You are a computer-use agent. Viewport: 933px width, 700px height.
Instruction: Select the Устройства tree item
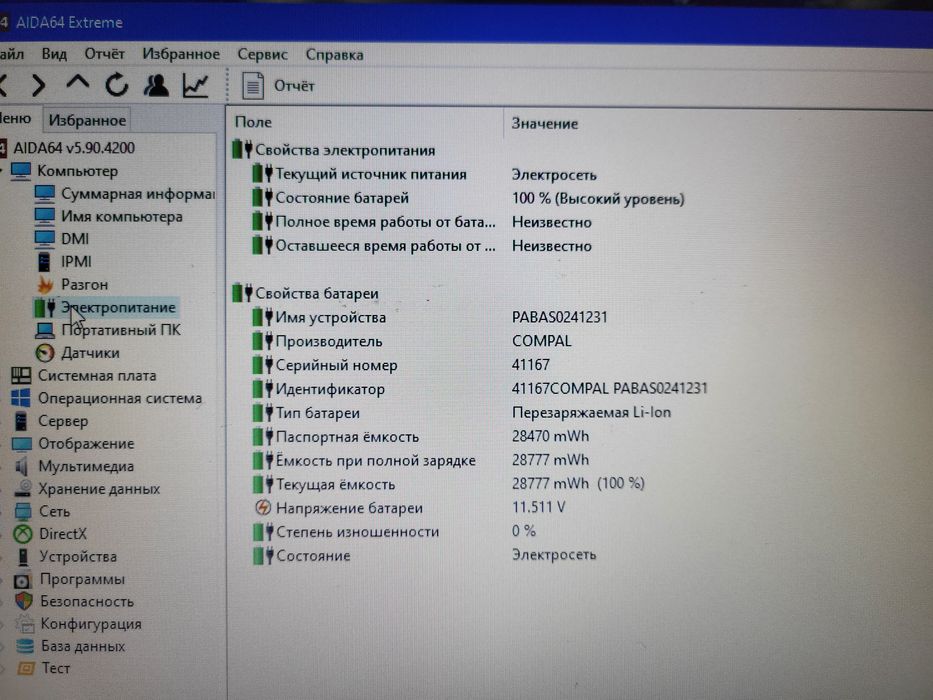tap(78, 557)
